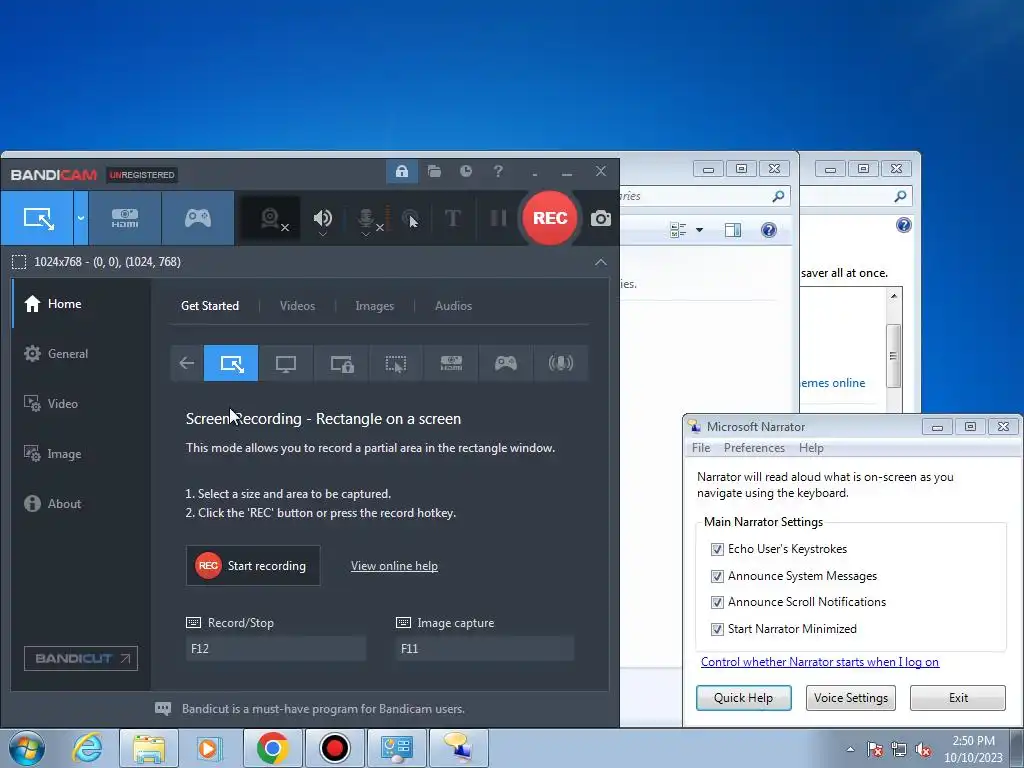Click Quick Help button in Narrator
The width and height of the screenshot is (1024, 768).
point(743,697)
